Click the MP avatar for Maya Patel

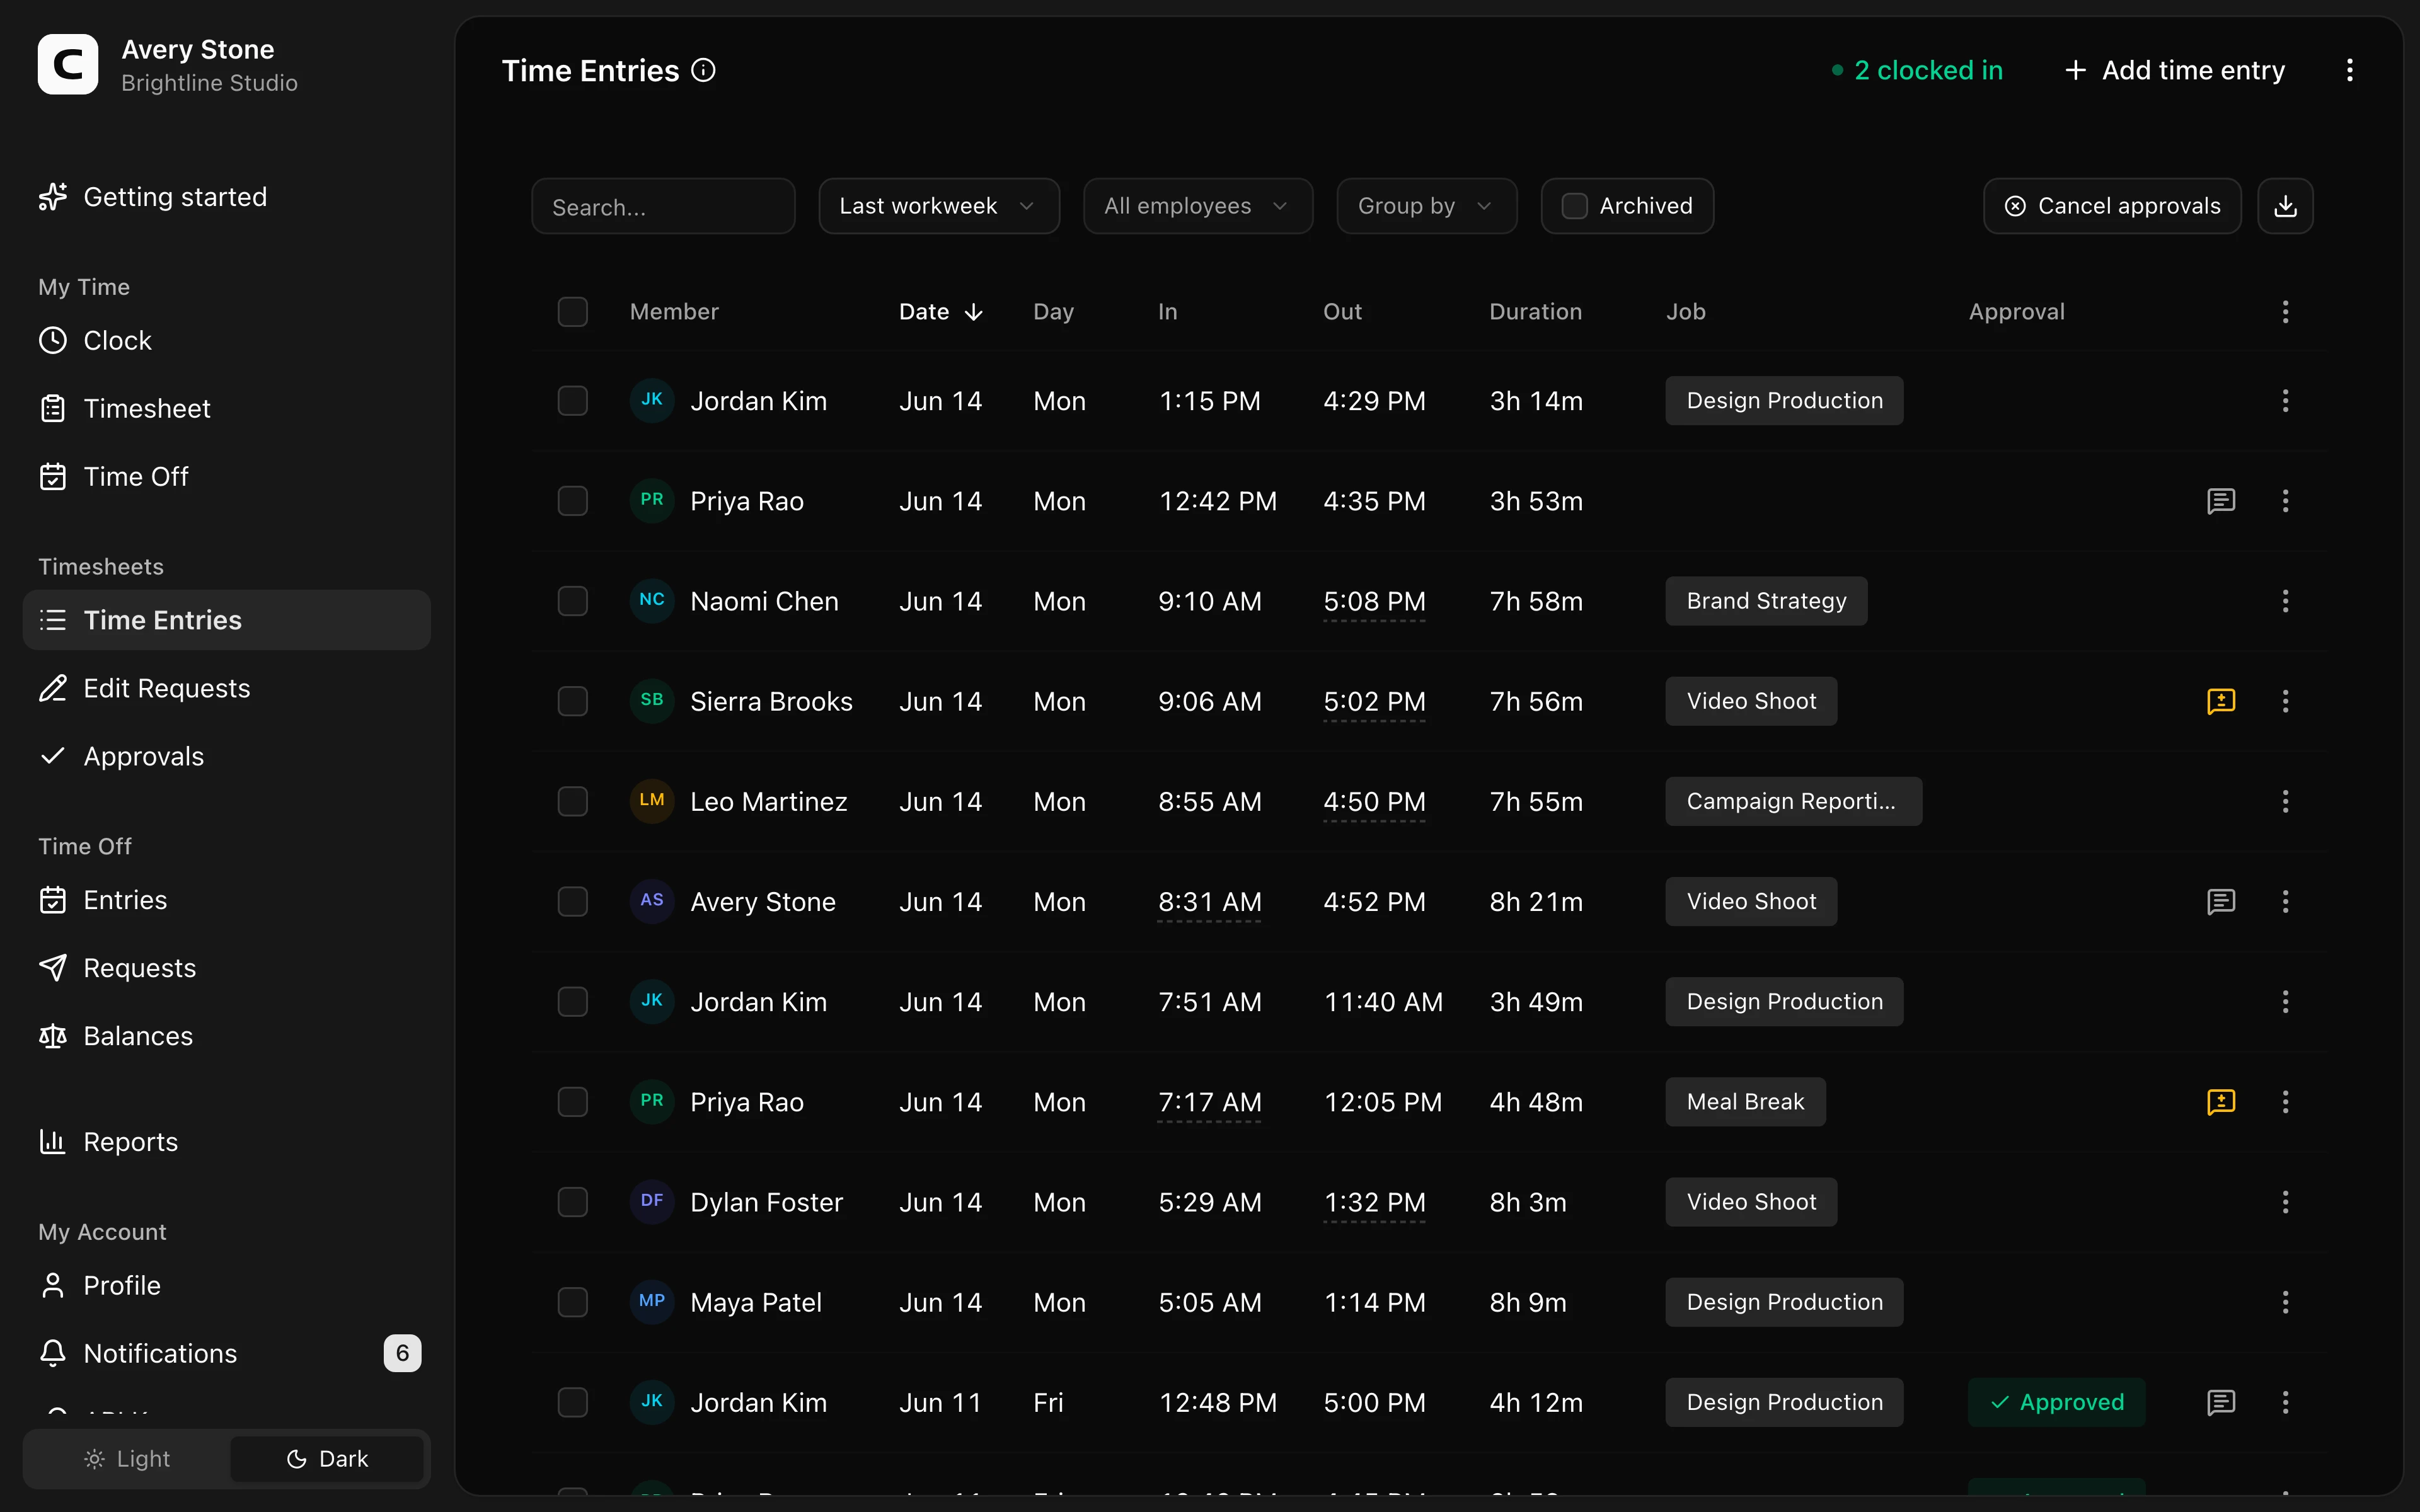(x=652, y=1301)
